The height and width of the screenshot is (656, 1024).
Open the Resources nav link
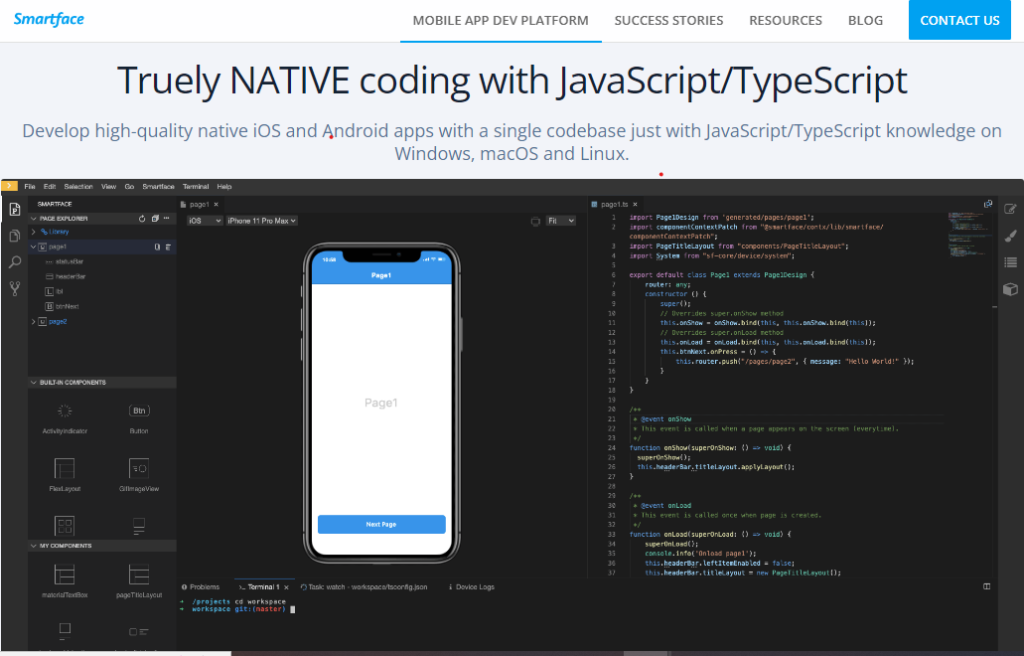coord(786,20)
